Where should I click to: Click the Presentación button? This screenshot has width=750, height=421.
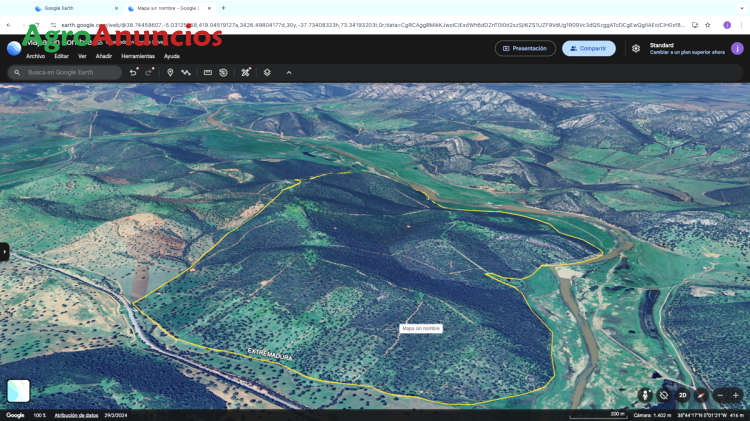525,48
